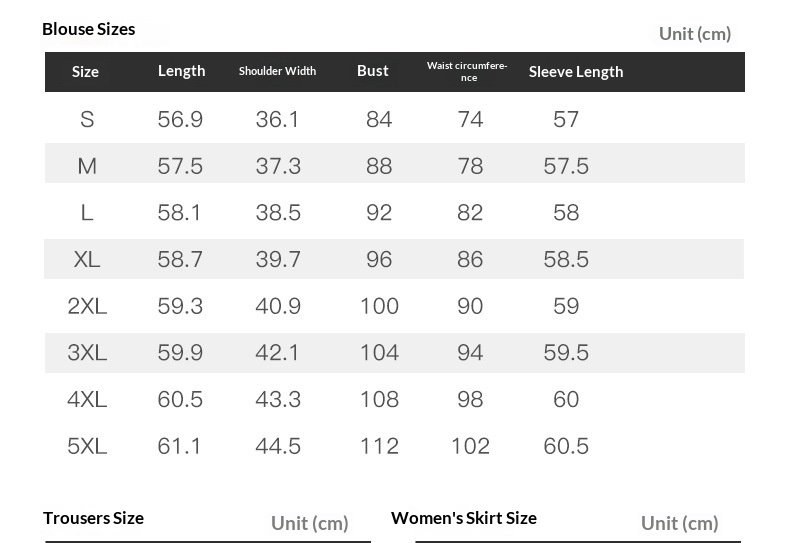This screenshot has height=543, width=790.
Task: Select the 3XL length value 59.9
Action: point(180,353)
